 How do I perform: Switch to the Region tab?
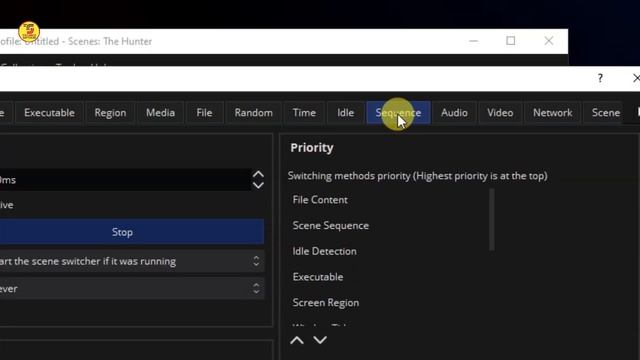(x=110, y=113)
